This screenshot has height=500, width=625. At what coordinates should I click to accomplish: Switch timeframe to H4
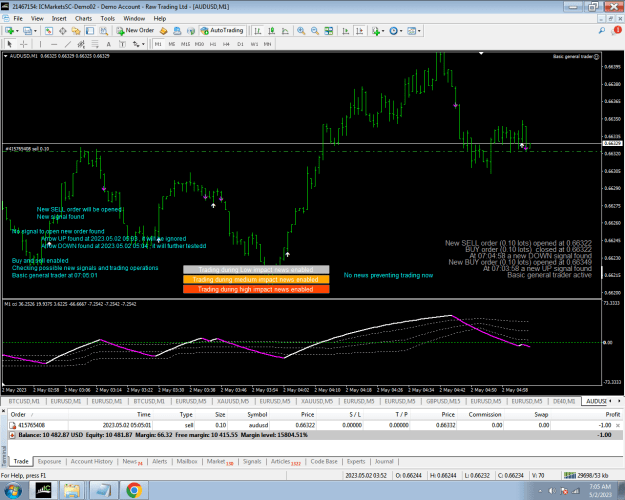(x=226, y=44)
